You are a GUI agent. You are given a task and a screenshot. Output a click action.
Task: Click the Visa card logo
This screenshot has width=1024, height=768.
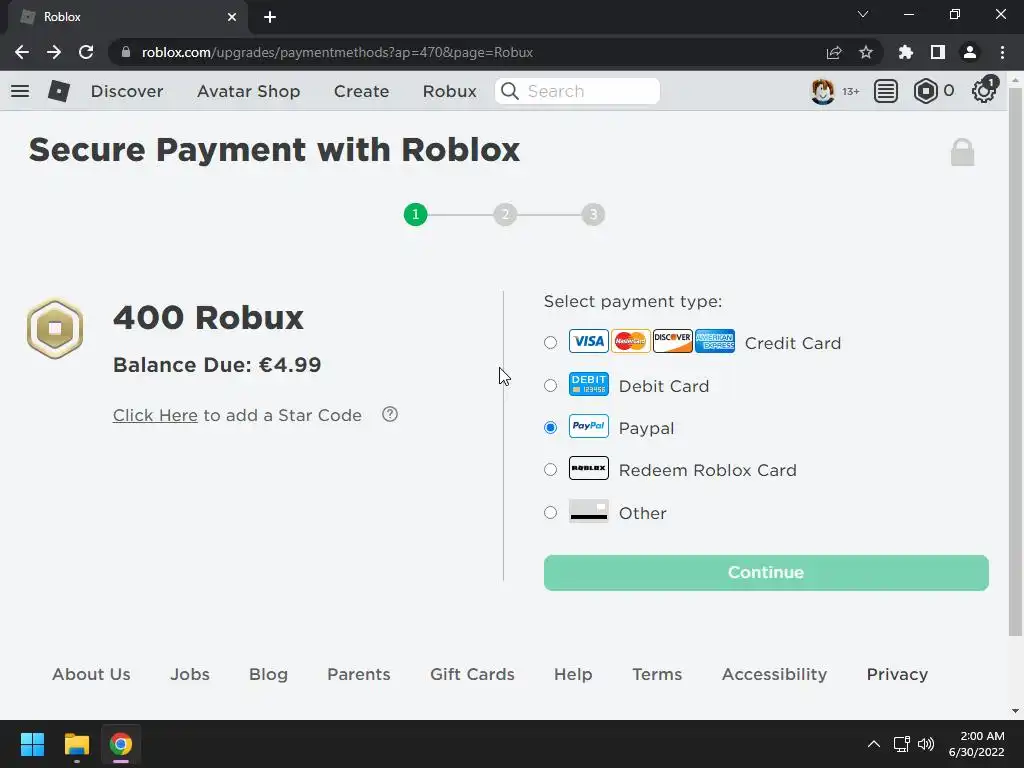pyautogui.click(x=588, y=341)
